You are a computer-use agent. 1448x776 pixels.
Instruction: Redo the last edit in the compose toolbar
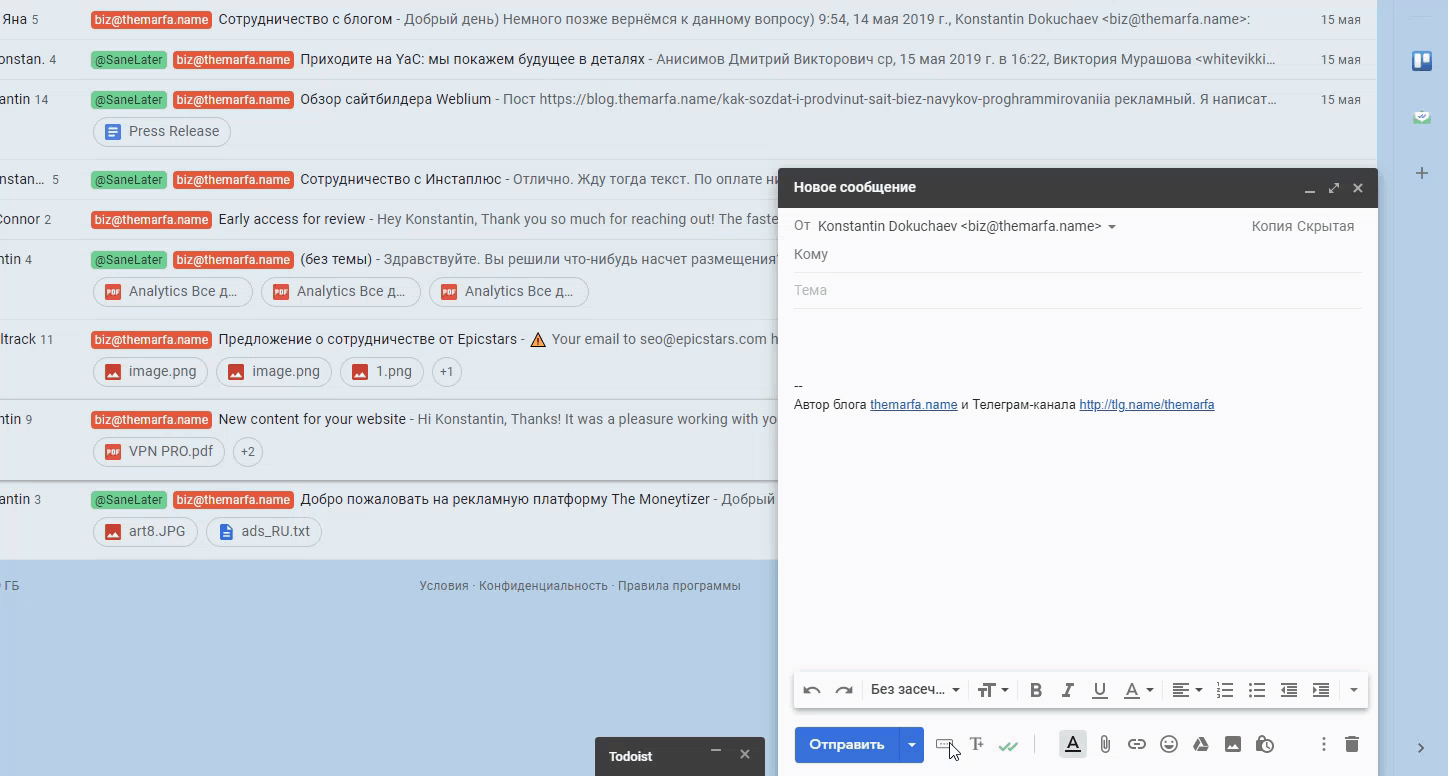(844, 690)
